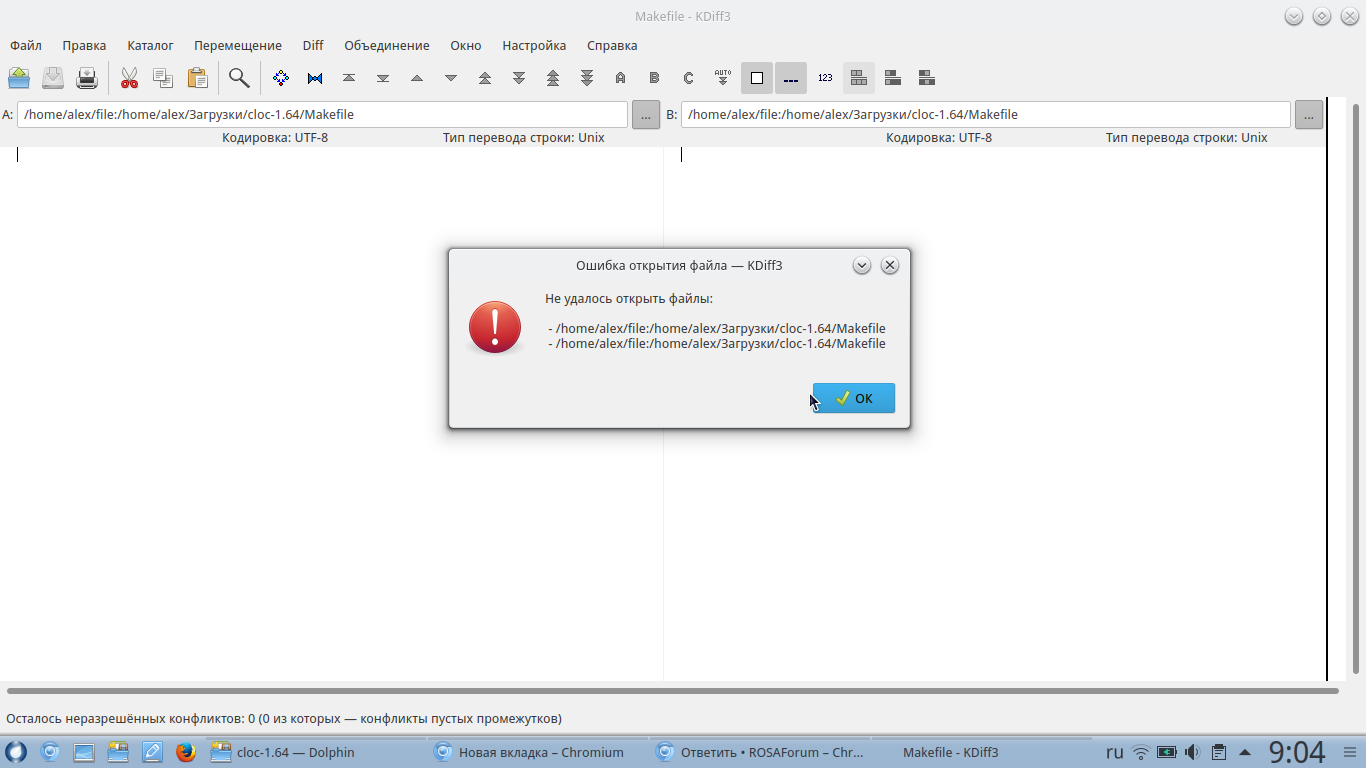
Task: Click the horizontal scrollbar at bottom
Action: [673, 691]
